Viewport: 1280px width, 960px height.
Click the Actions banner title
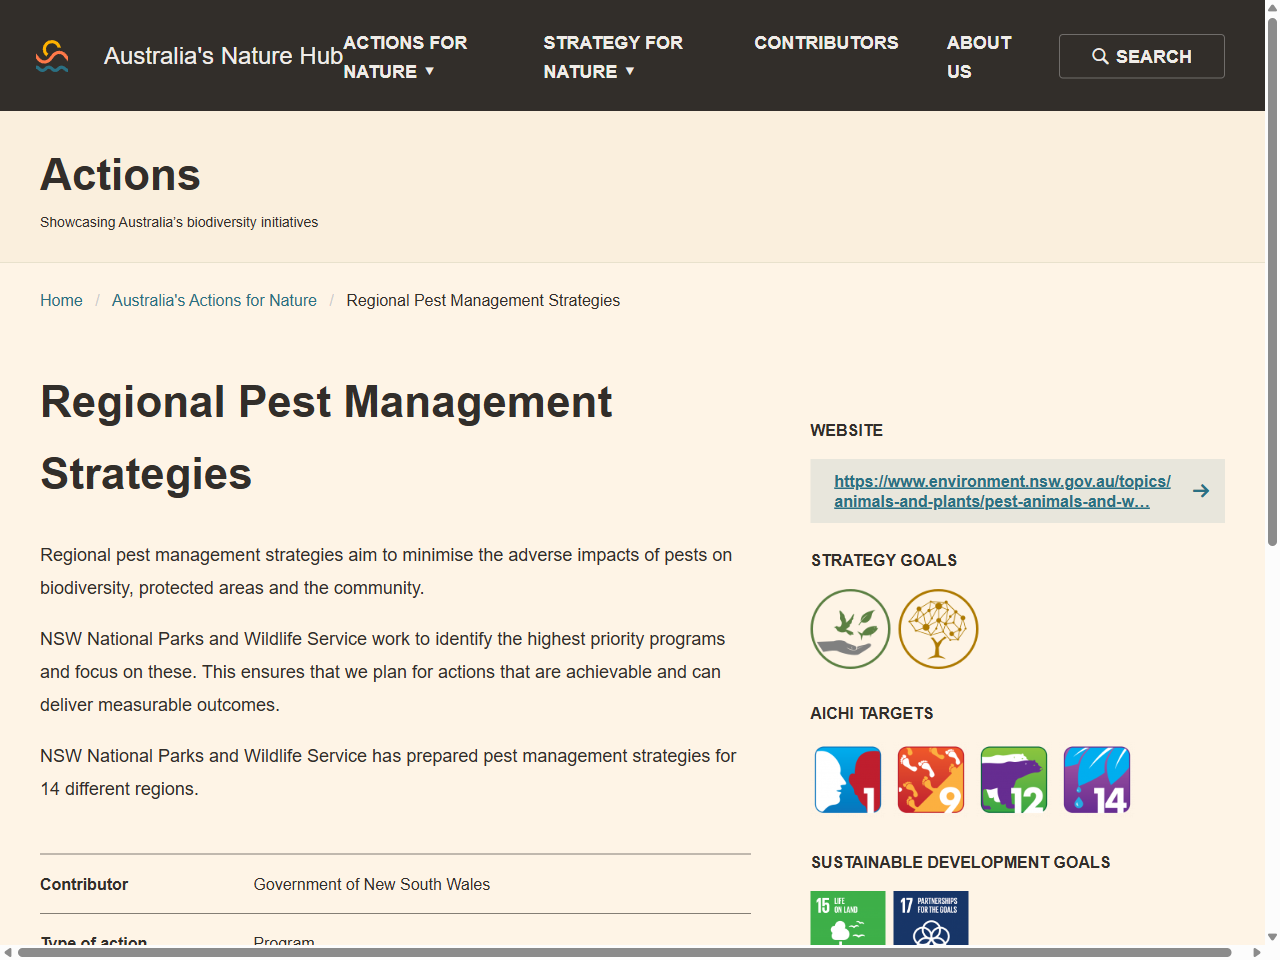pyautogui.click(x=120, y=175)
